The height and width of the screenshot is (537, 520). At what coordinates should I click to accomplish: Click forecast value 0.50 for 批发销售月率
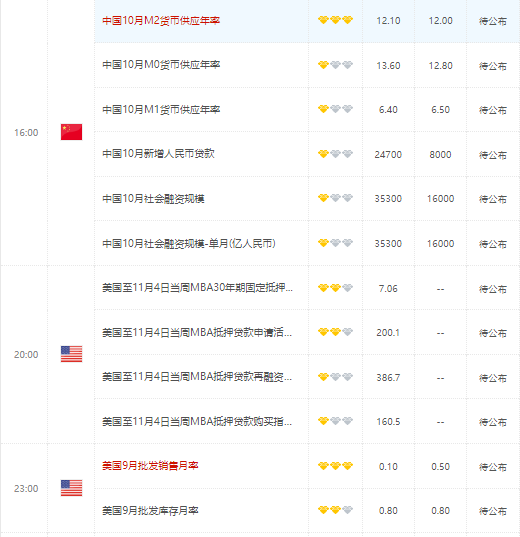pos(441,466)
